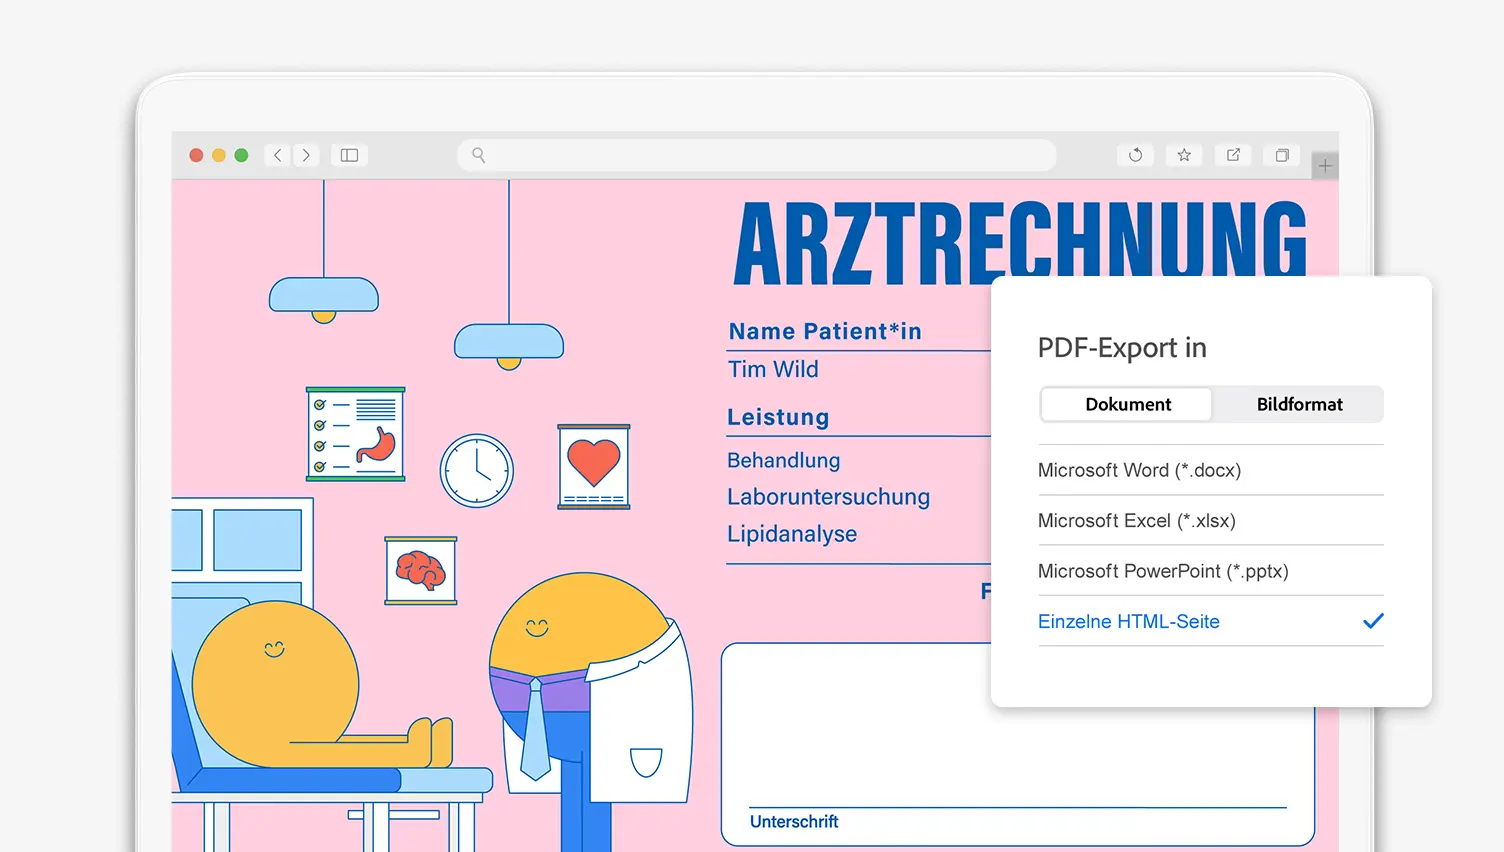Switch to the Bildformat tab
1504x852 pixels.
[x=1299, y=404]
